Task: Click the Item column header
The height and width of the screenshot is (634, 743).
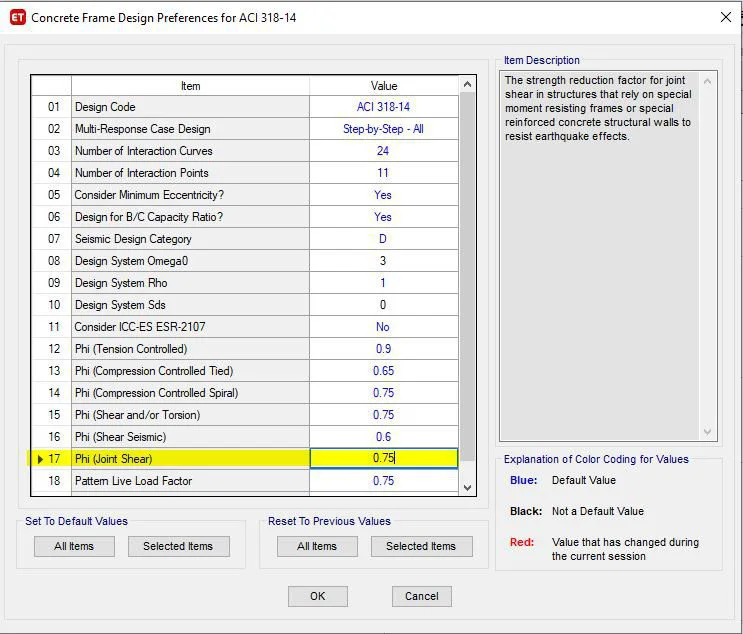Action: pos(190,86)
